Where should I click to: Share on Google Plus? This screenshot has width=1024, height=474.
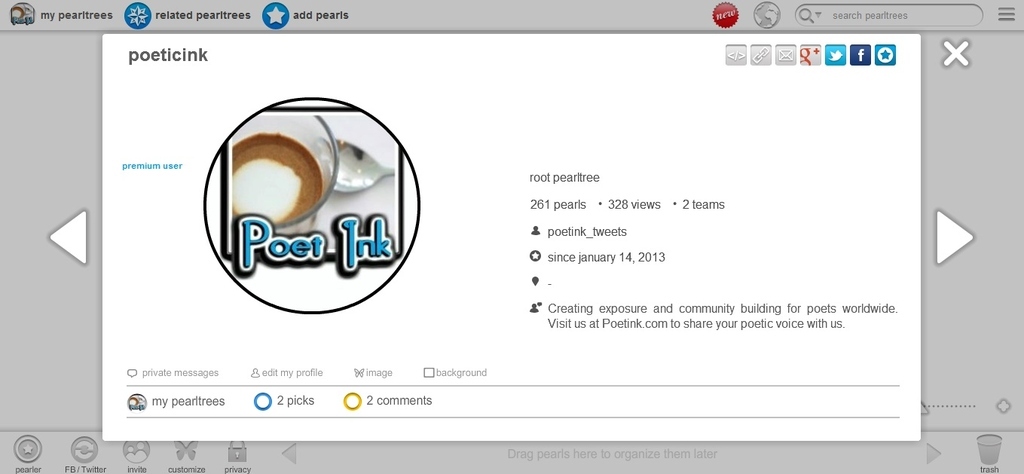[x=810, y=55]
